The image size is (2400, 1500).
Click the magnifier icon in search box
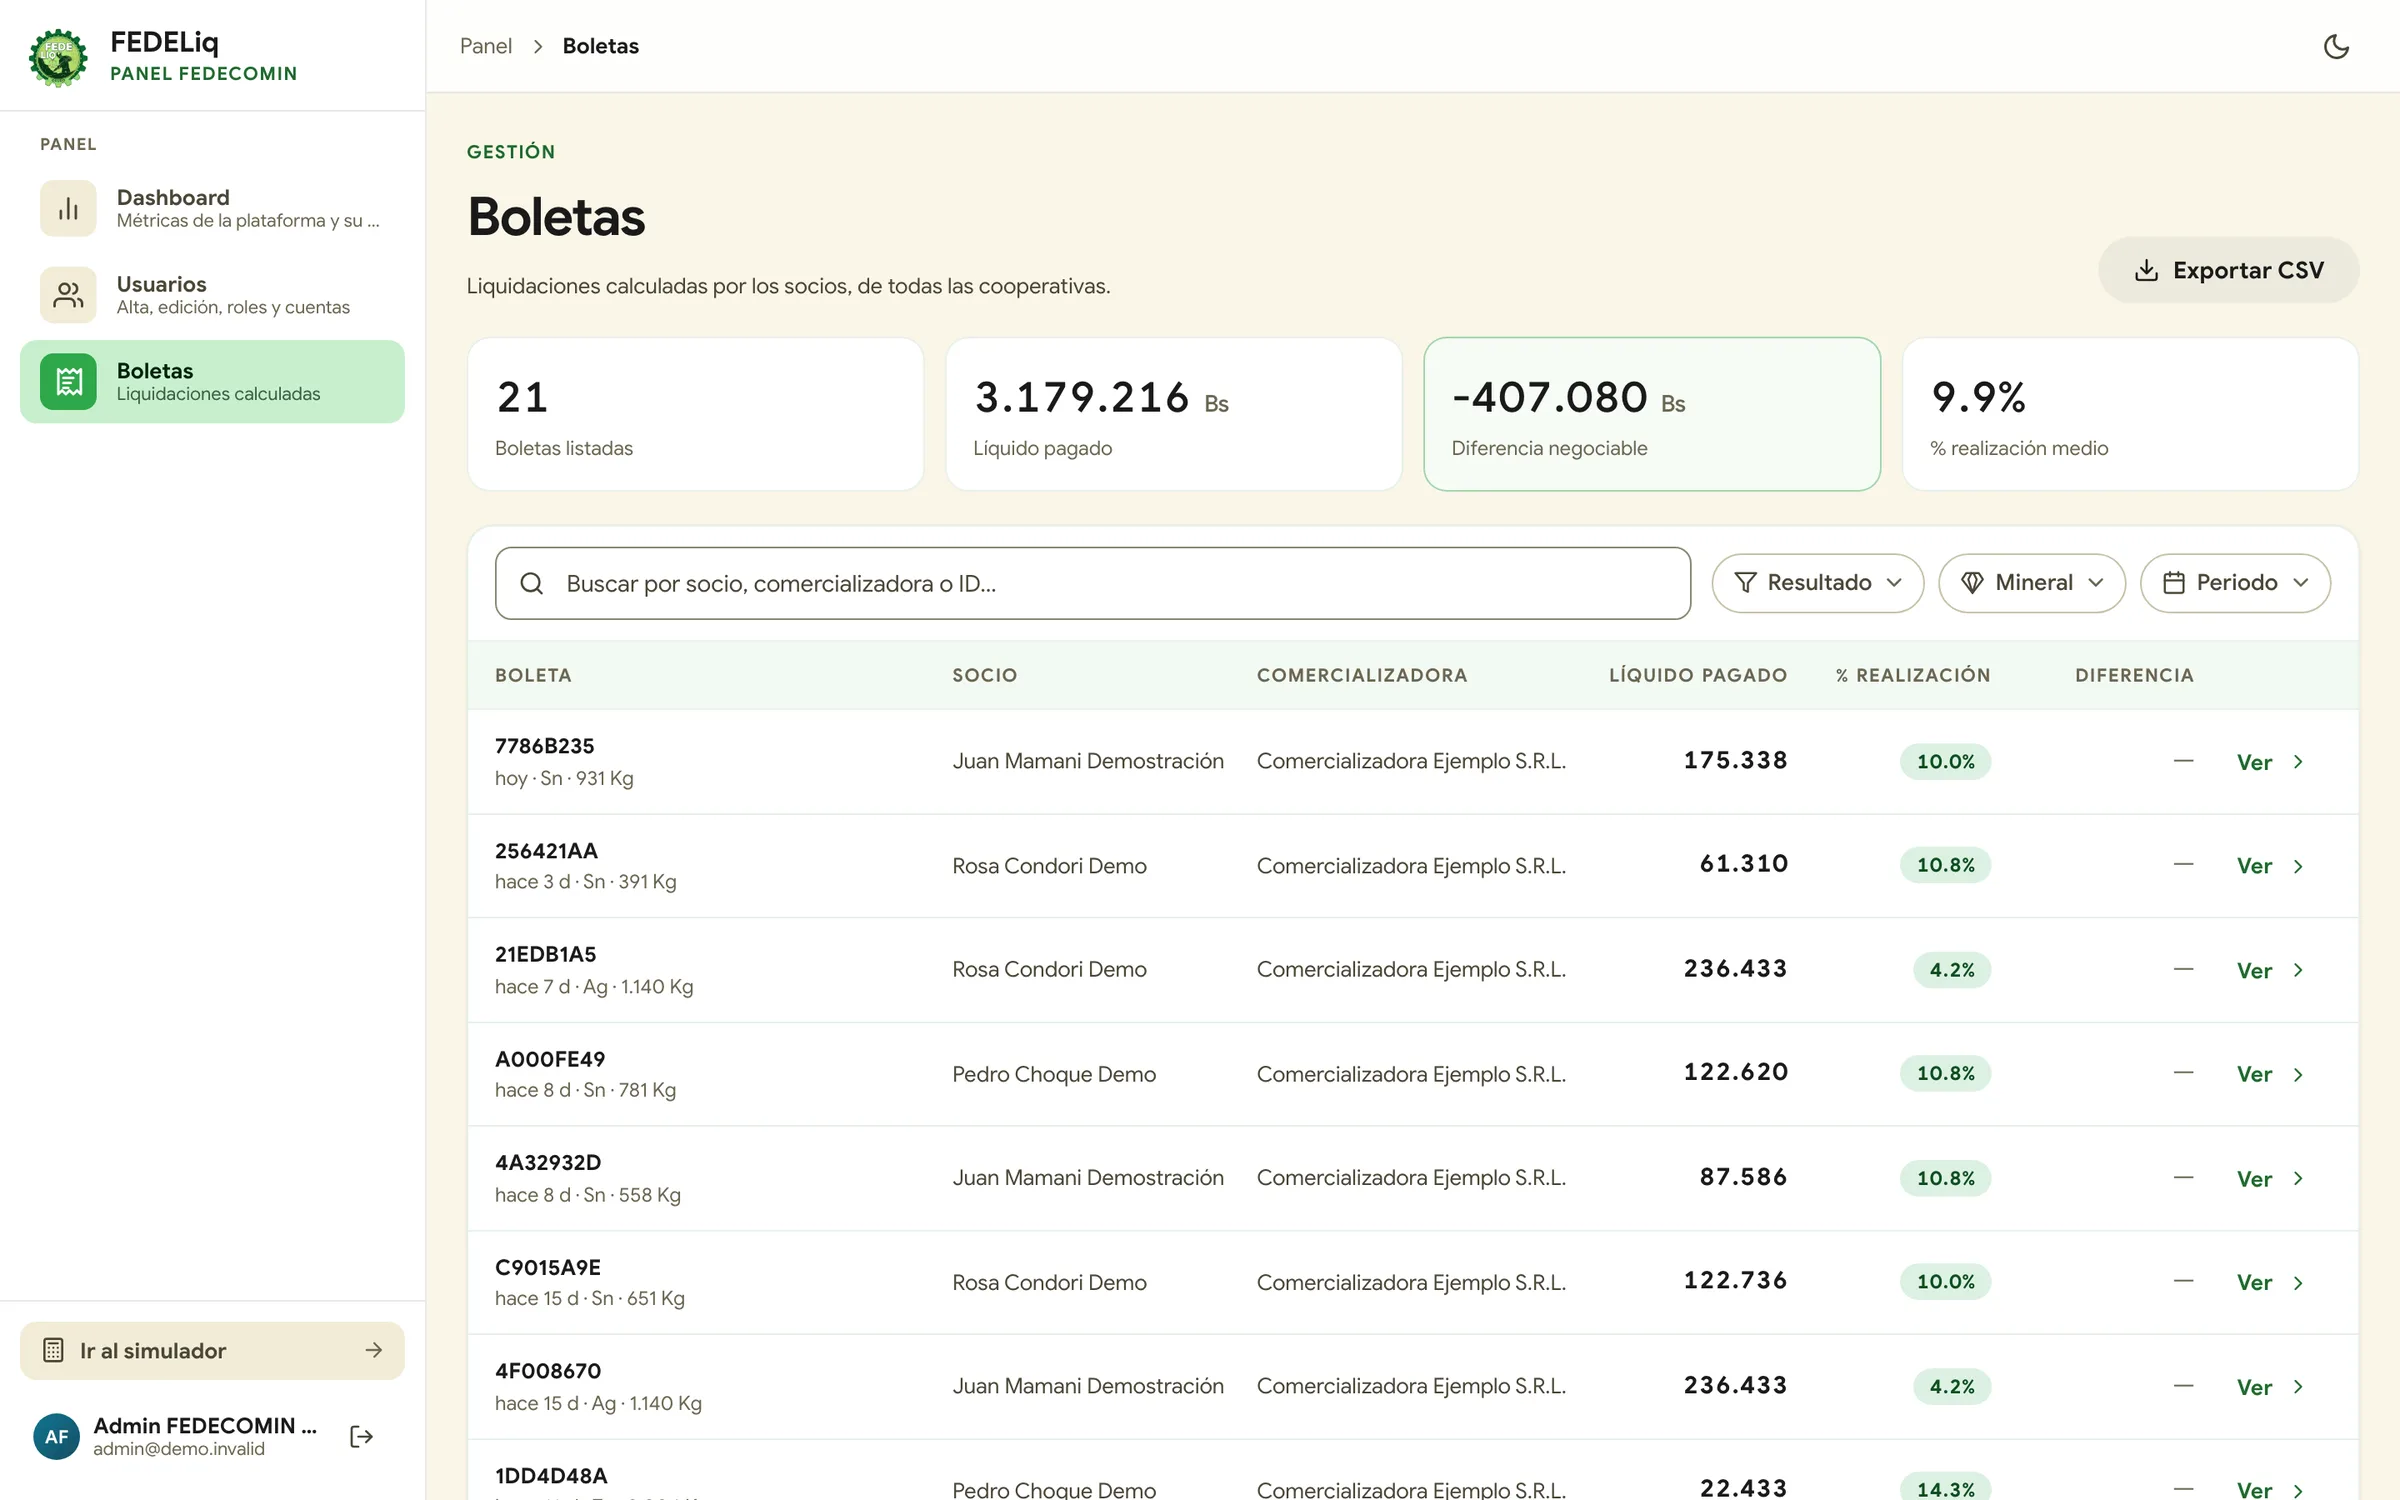click(x=532, y=583)
